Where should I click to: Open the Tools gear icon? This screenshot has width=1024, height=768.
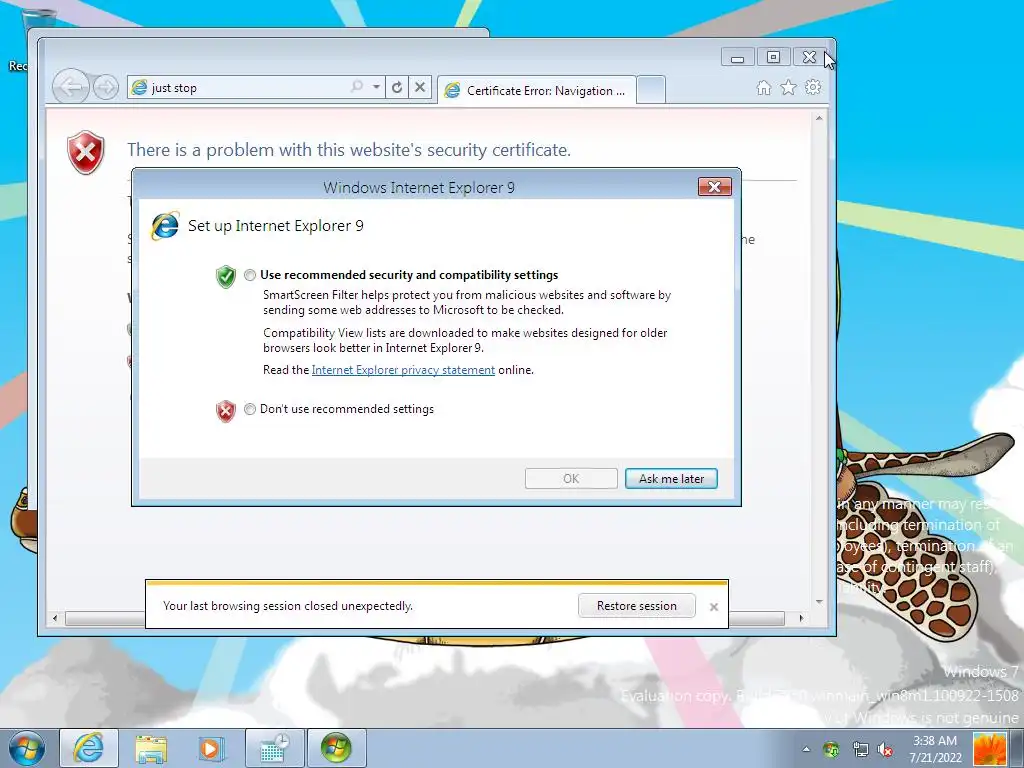pos(813,87)
